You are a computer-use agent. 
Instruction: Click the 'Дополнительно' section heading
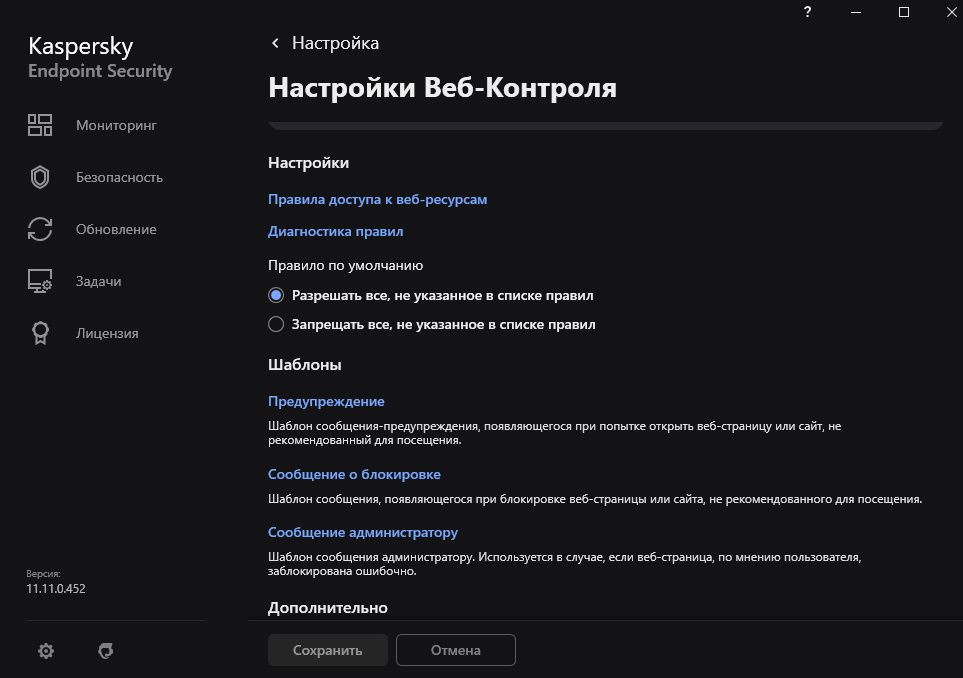(x=327, y=607)
